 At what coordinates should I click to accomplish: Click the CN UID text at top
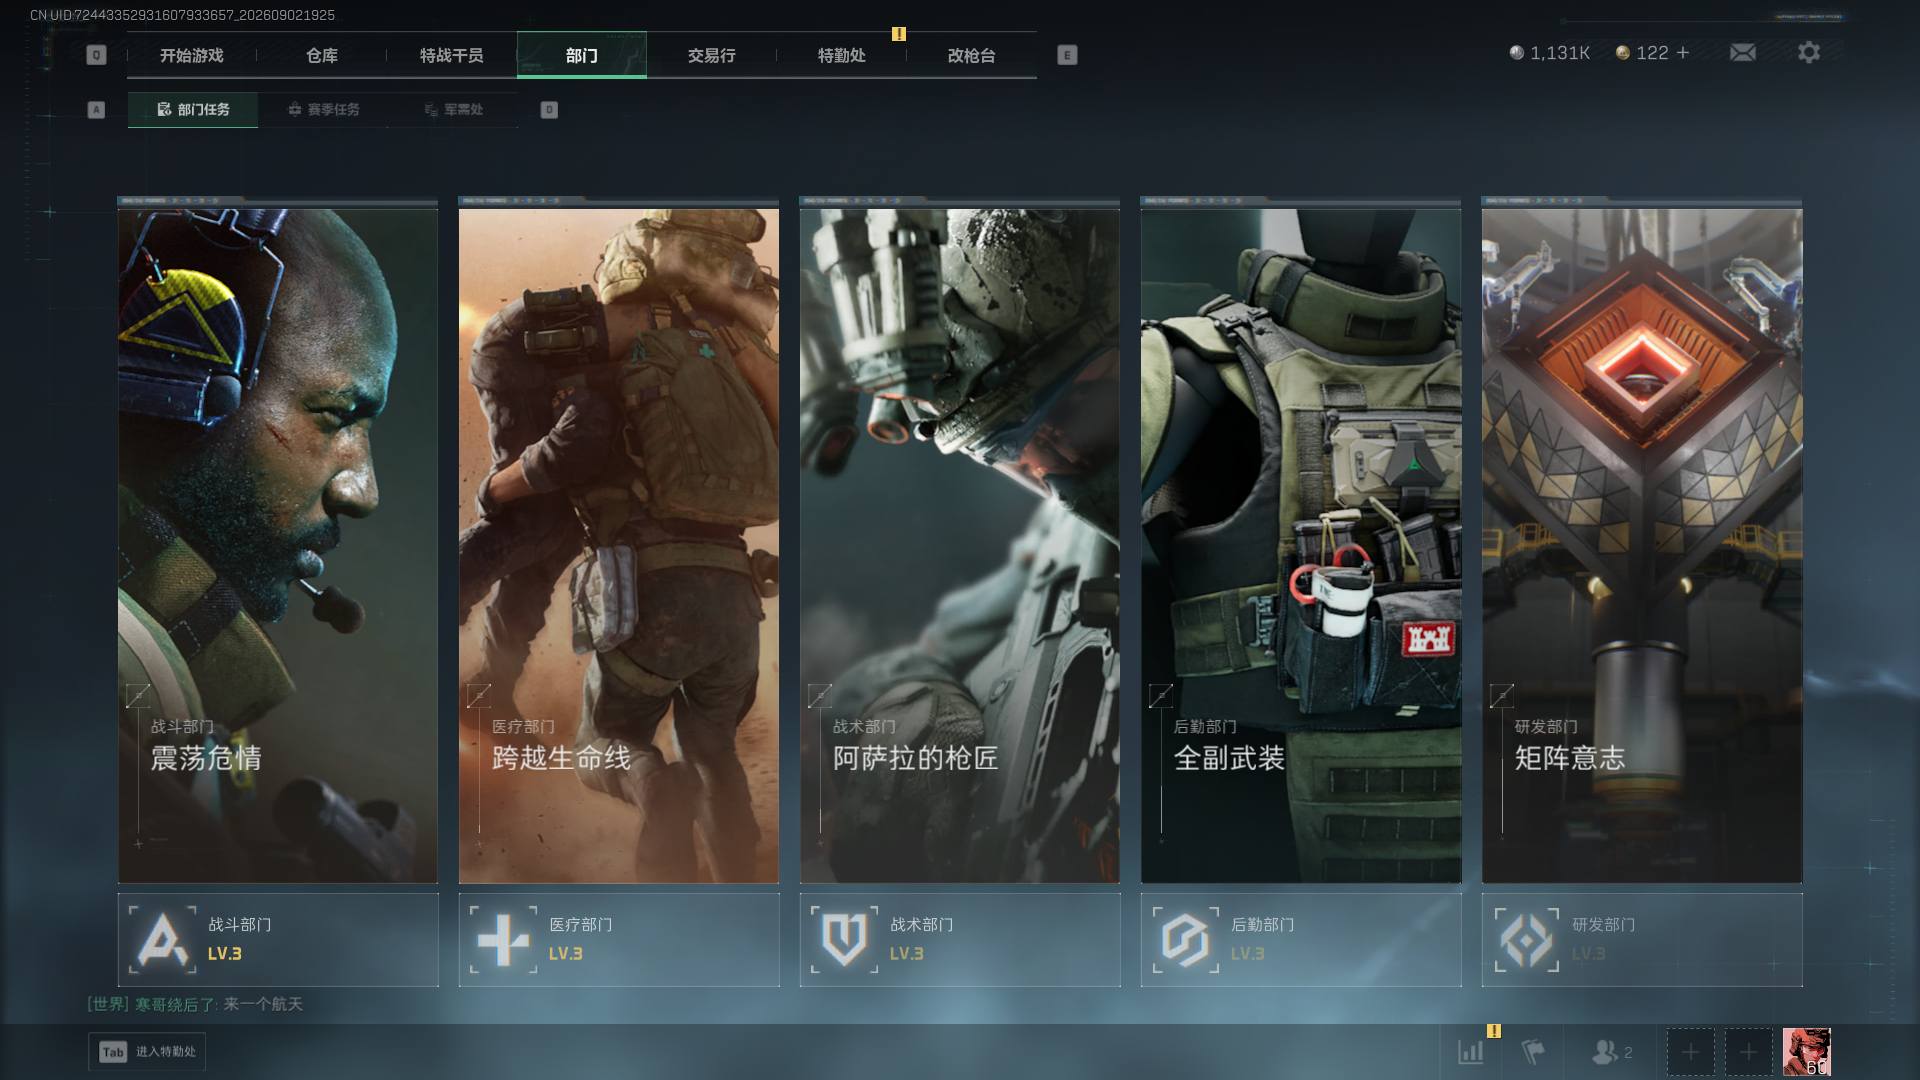(x=183, y=15)
